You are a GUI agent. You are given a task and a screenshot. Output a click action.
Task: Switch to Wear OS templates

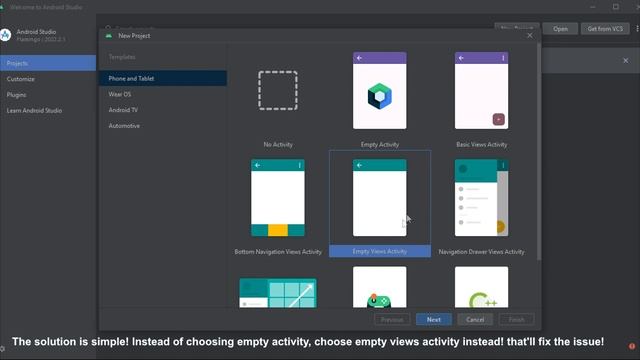tap(163, 94)
